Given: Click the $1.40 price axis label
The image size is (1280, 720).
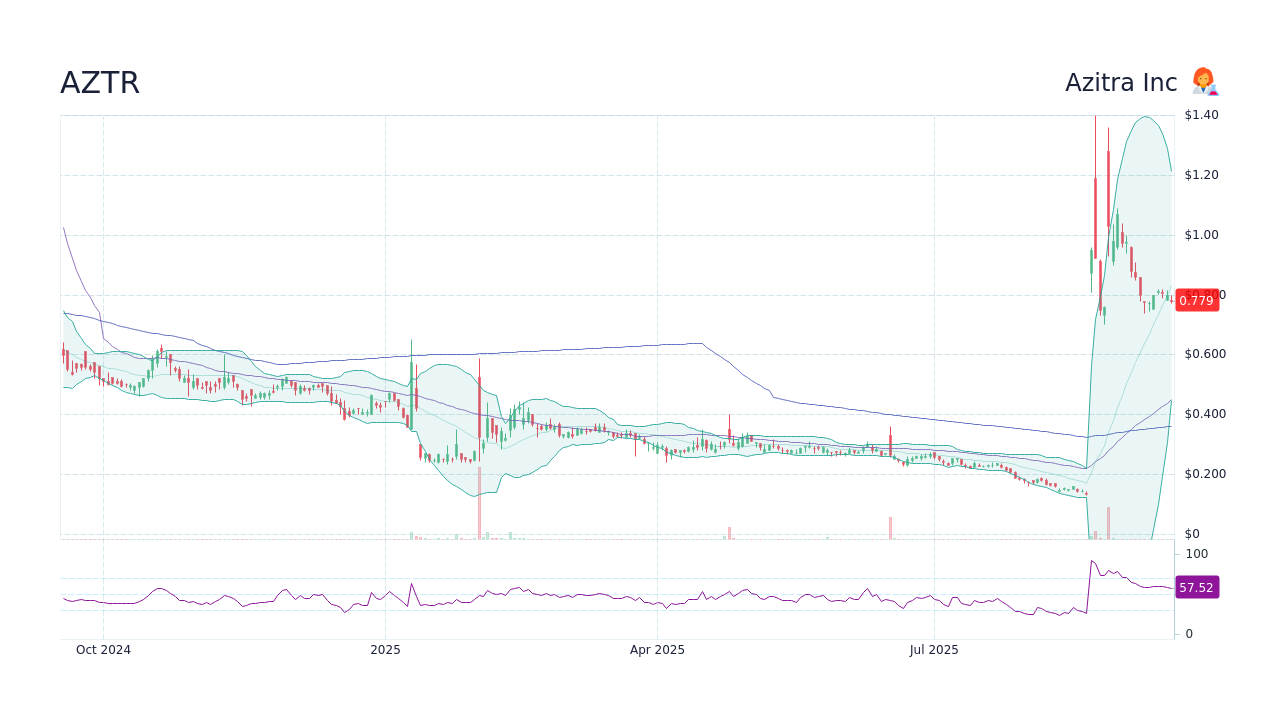Looking at the screenshot, I should [x=1200, y=114].
